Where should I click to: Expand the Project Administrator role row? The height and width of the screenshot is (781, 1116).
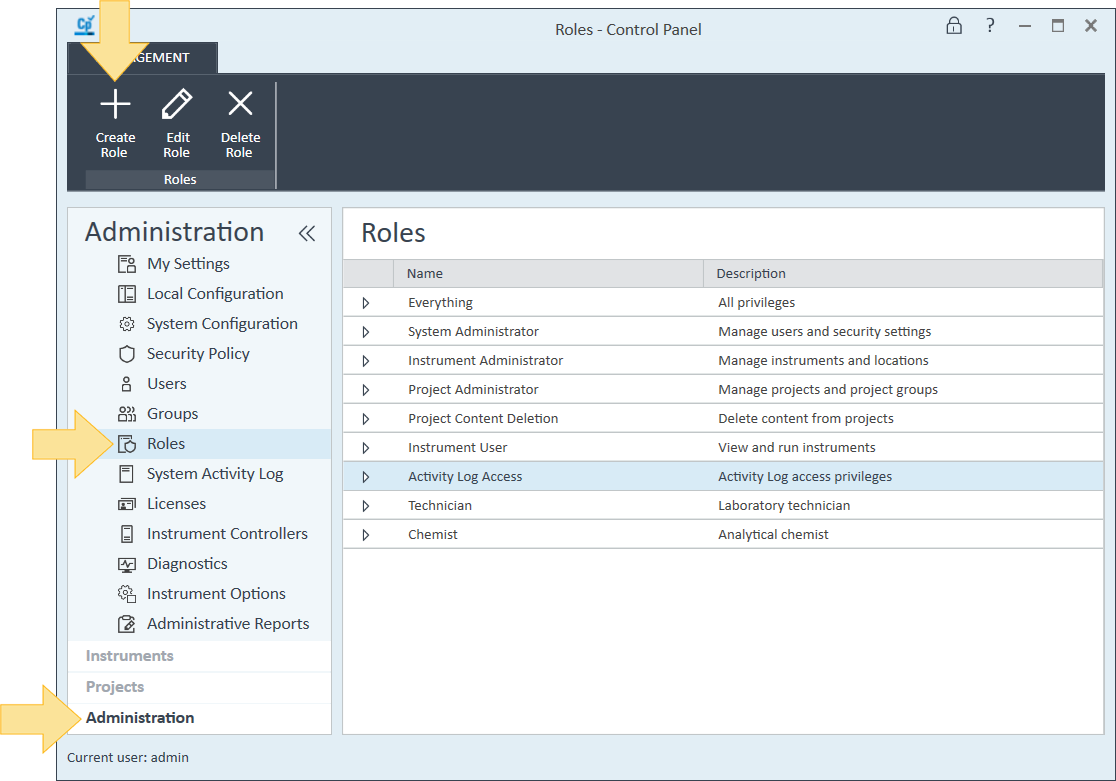(x=366, y=390)
